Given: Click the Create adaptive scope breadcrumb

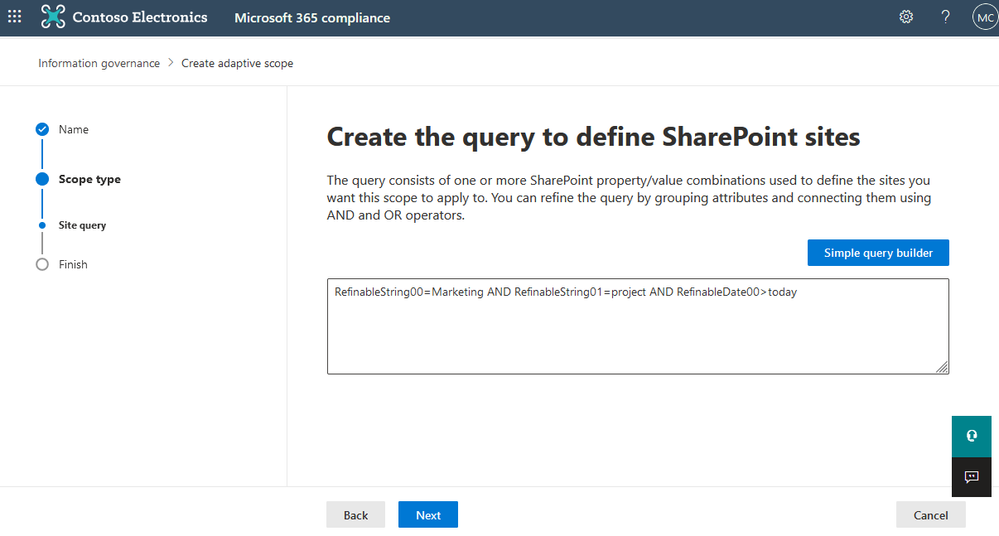Looking at the screenshot, I should (237, 63).
